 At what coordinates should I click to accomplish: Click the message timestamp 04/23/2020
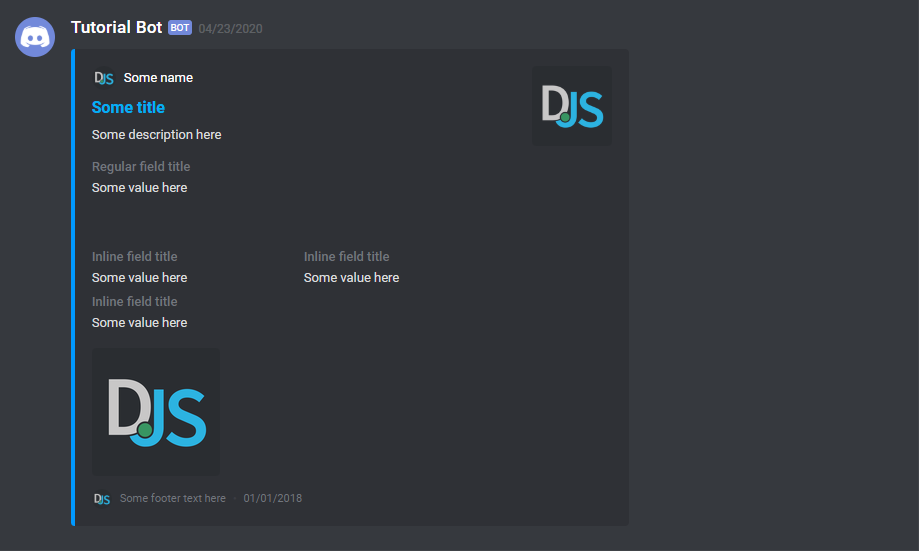point(230,29)
